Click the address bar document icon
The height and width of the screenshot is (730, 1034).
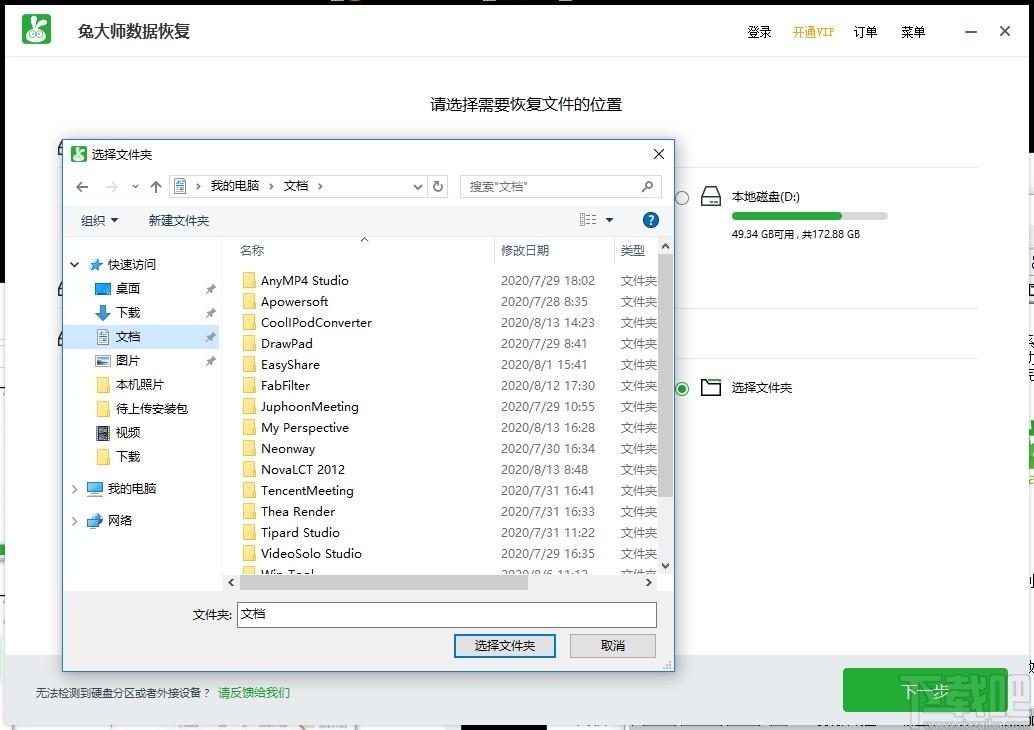[180, 187]
